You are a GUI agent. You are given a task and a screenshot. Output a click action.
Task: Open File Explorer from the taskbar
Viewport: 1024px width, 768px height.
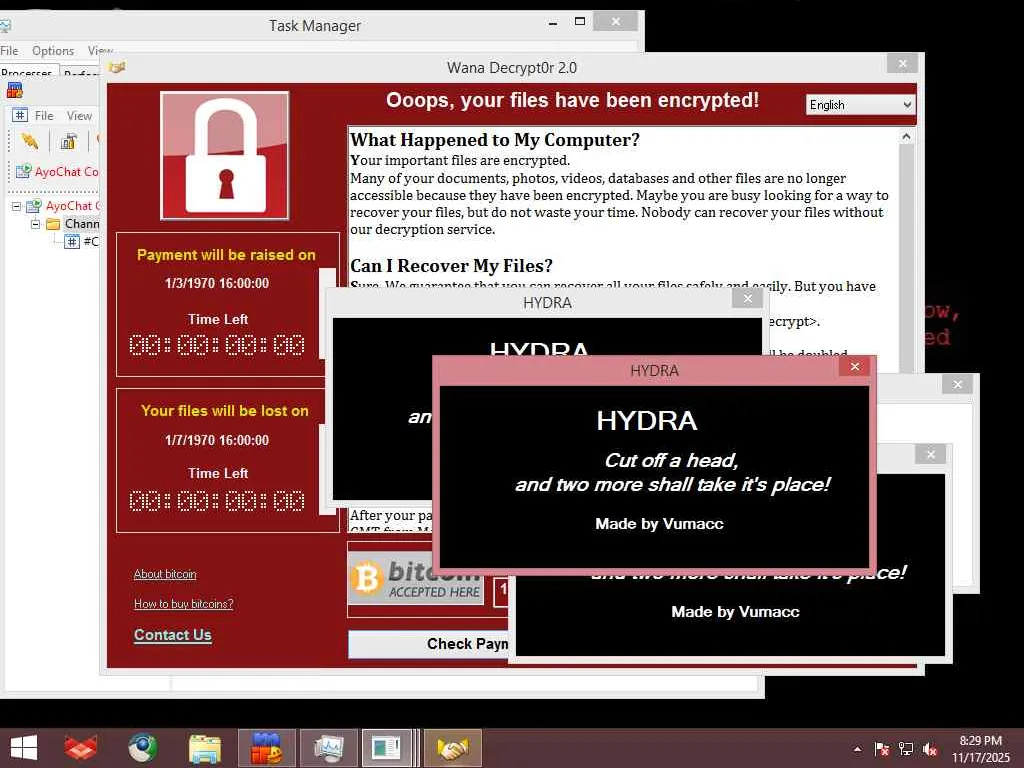click(204, 748)
